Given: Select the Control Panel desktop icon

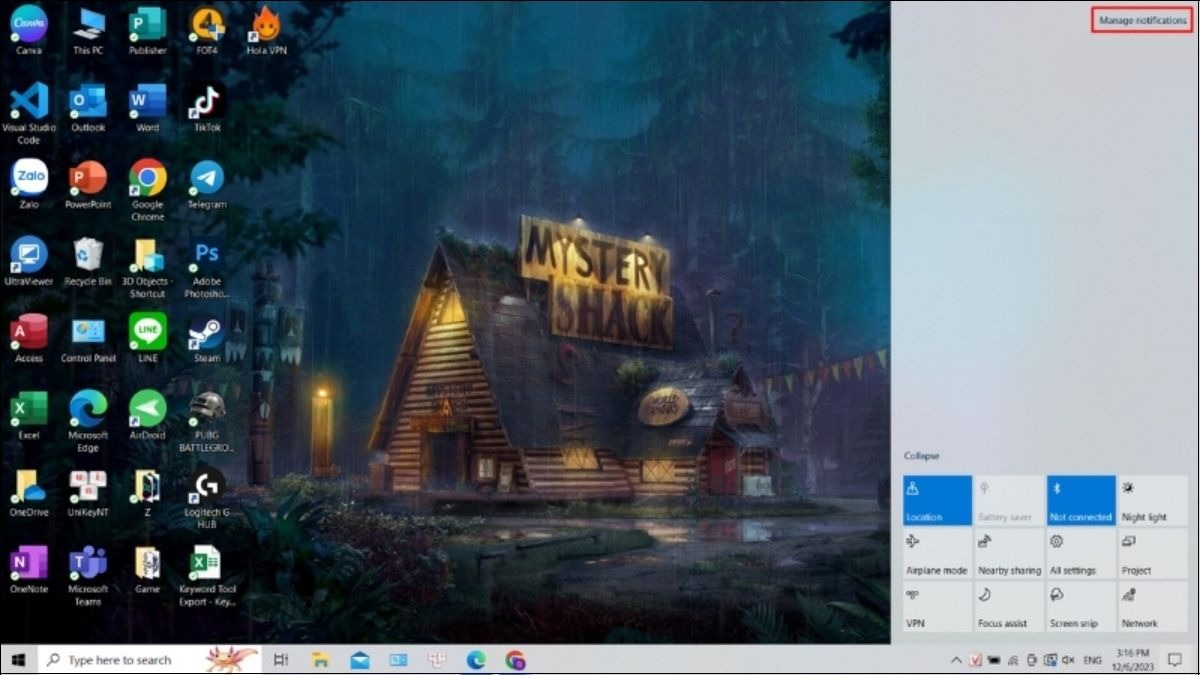Looking at the screenshot, I should [x=88, y=338].
